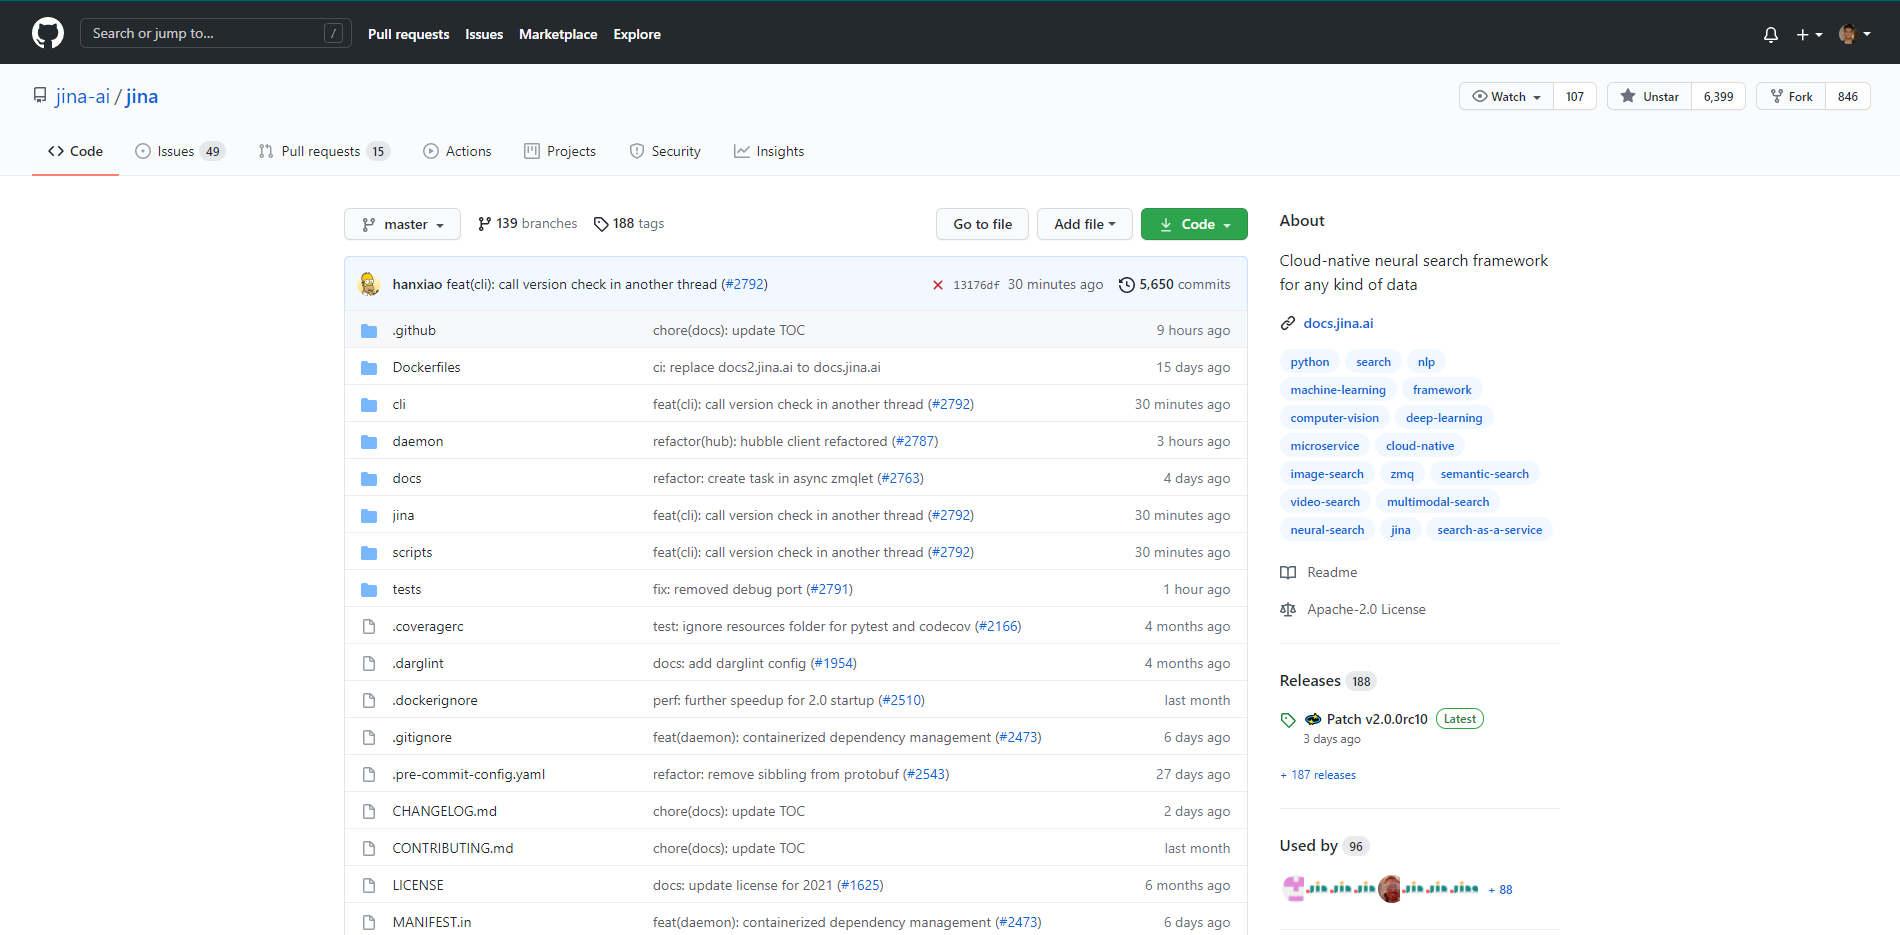Switch to the Security tab

pos(665,151)
